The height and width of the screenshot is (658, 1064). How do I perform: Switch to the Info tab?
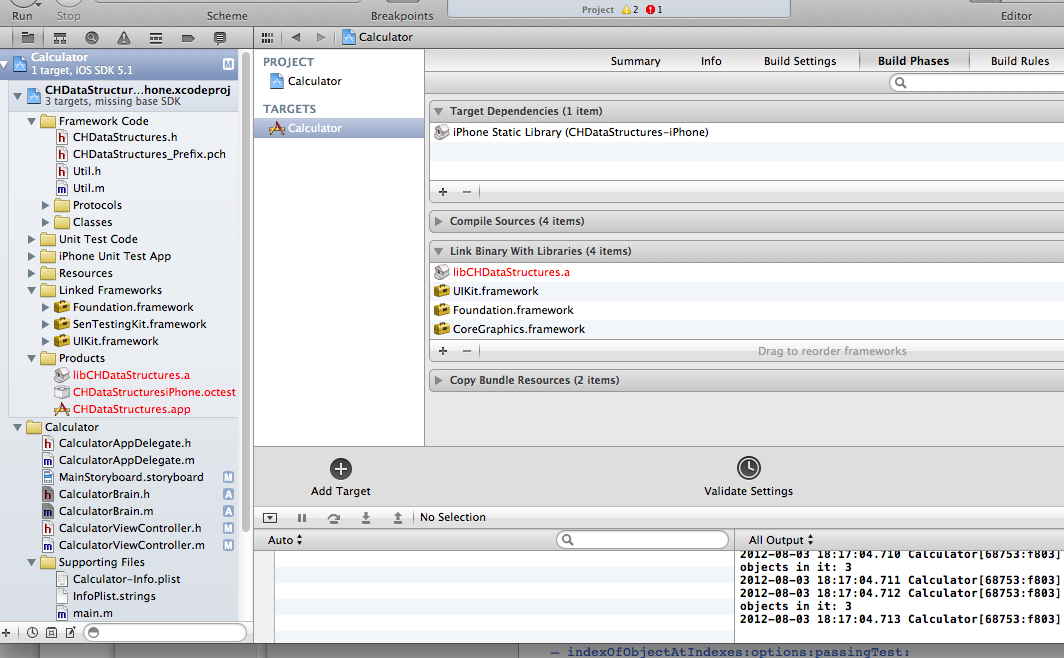711,61
